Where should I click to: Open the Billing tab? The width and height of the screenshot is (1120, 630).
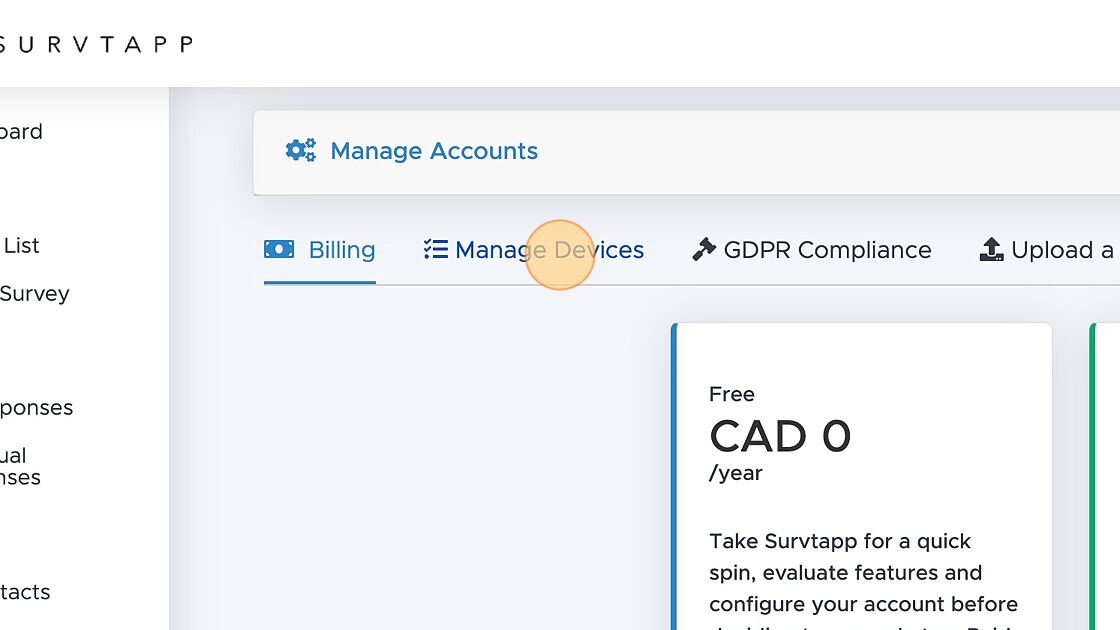(x=319, y=250)
